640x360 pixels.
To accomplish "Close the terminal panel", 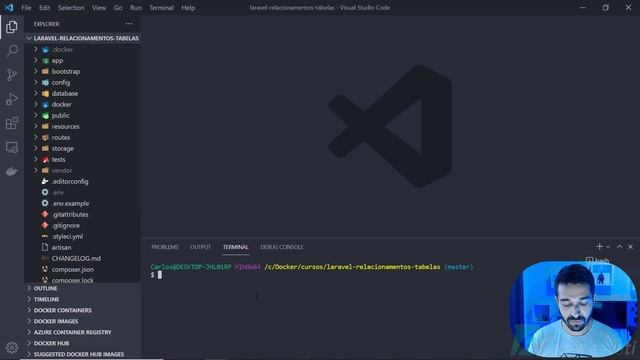I will tap(630, 247).
